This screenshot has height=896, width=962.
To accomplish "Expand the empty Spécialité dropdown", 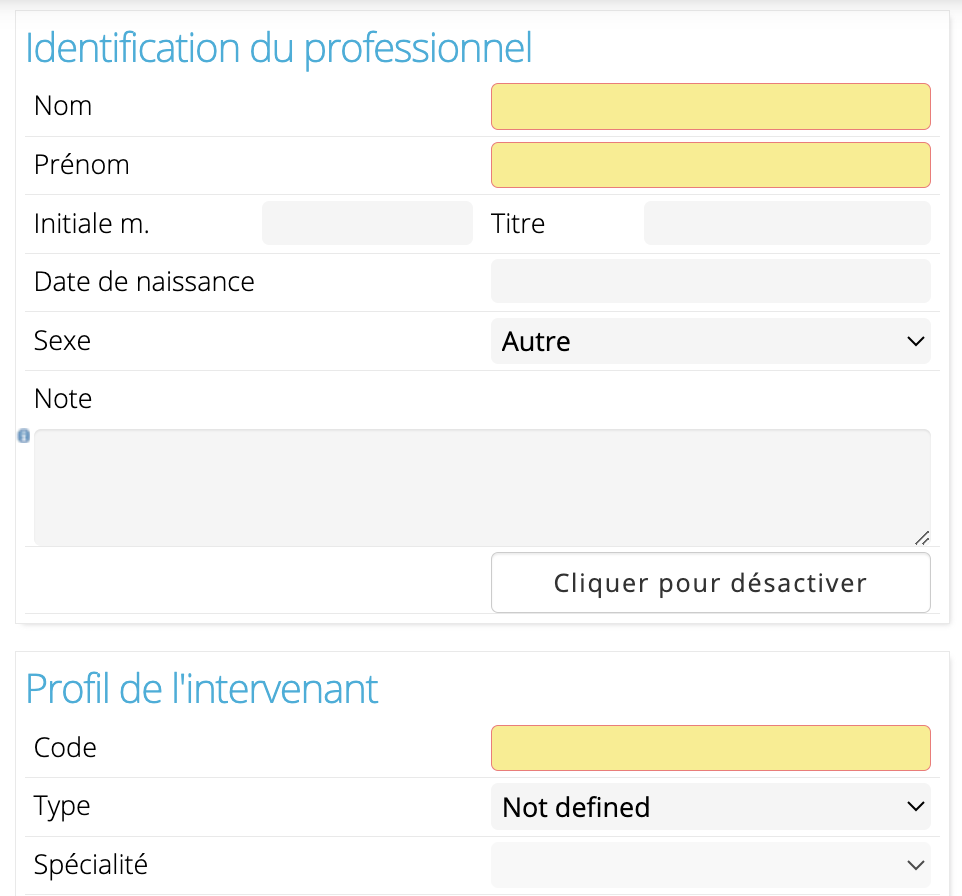I will pos(710,865).
